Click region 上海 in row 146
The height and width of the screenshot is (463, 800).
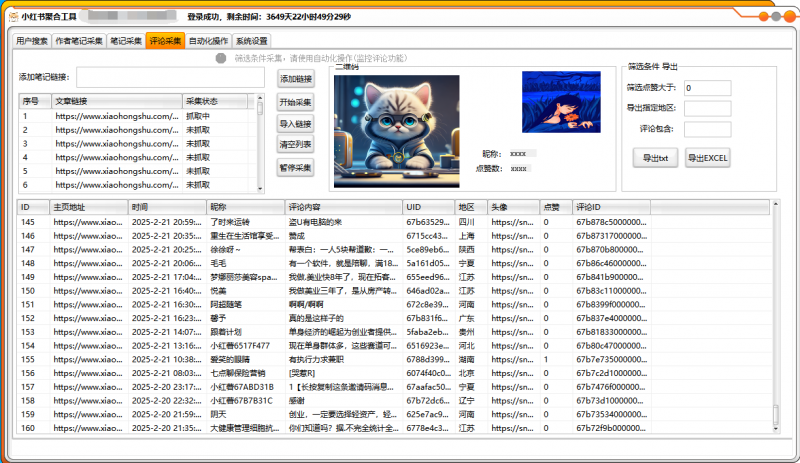tap(466, 236)
